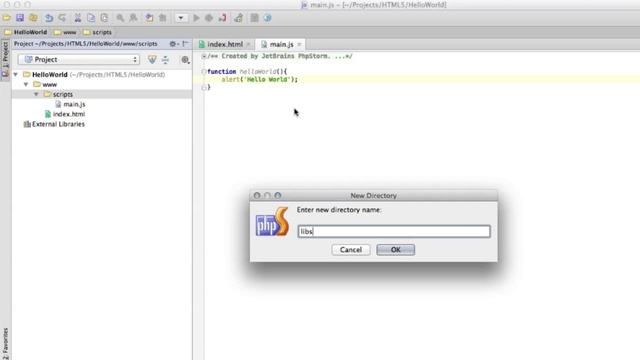The width and height of the screenshot is (640, 360).
Task: Click the Synchronize toolbar icon
Action: (33, 18)
